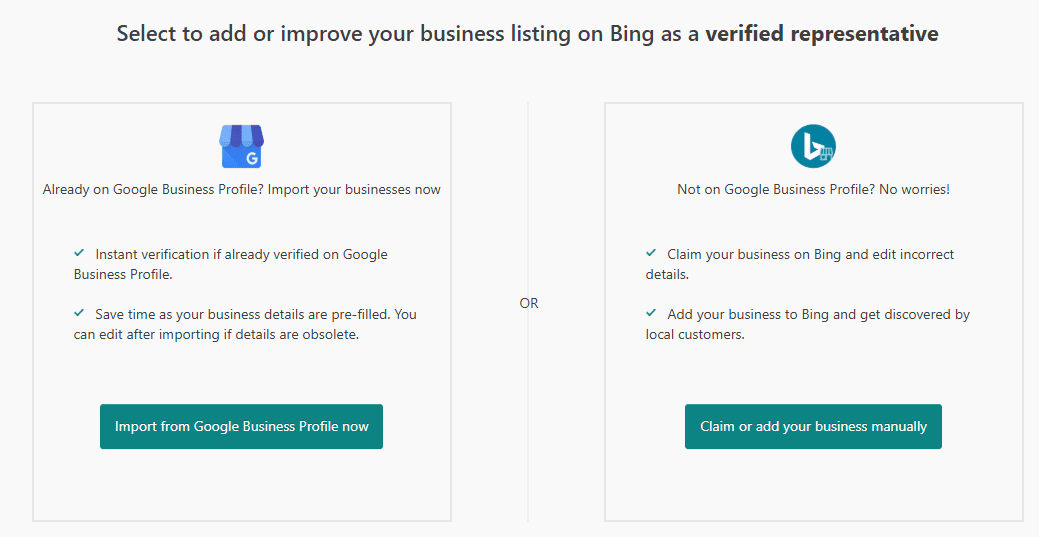Select the 'Instant verification' bullet text
1039x537 pixels.
click(240, 254)
